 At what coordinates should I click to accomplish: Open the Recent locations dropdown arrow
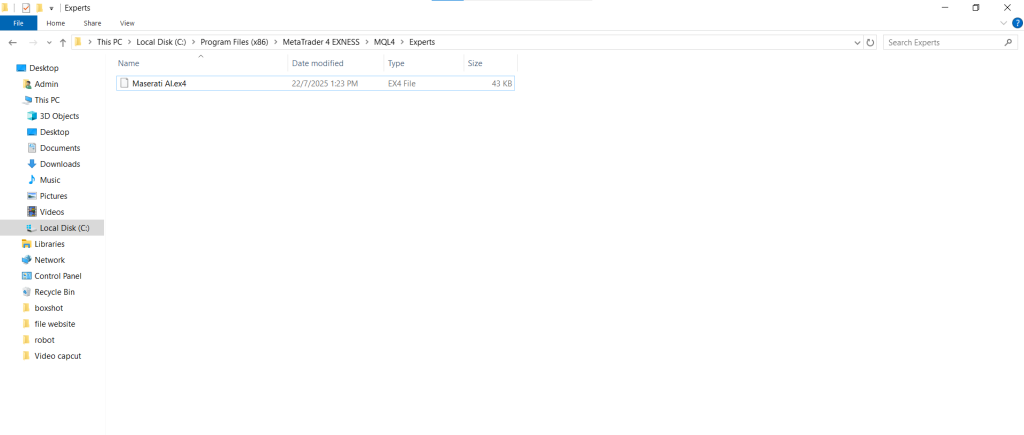coord(49,43)
